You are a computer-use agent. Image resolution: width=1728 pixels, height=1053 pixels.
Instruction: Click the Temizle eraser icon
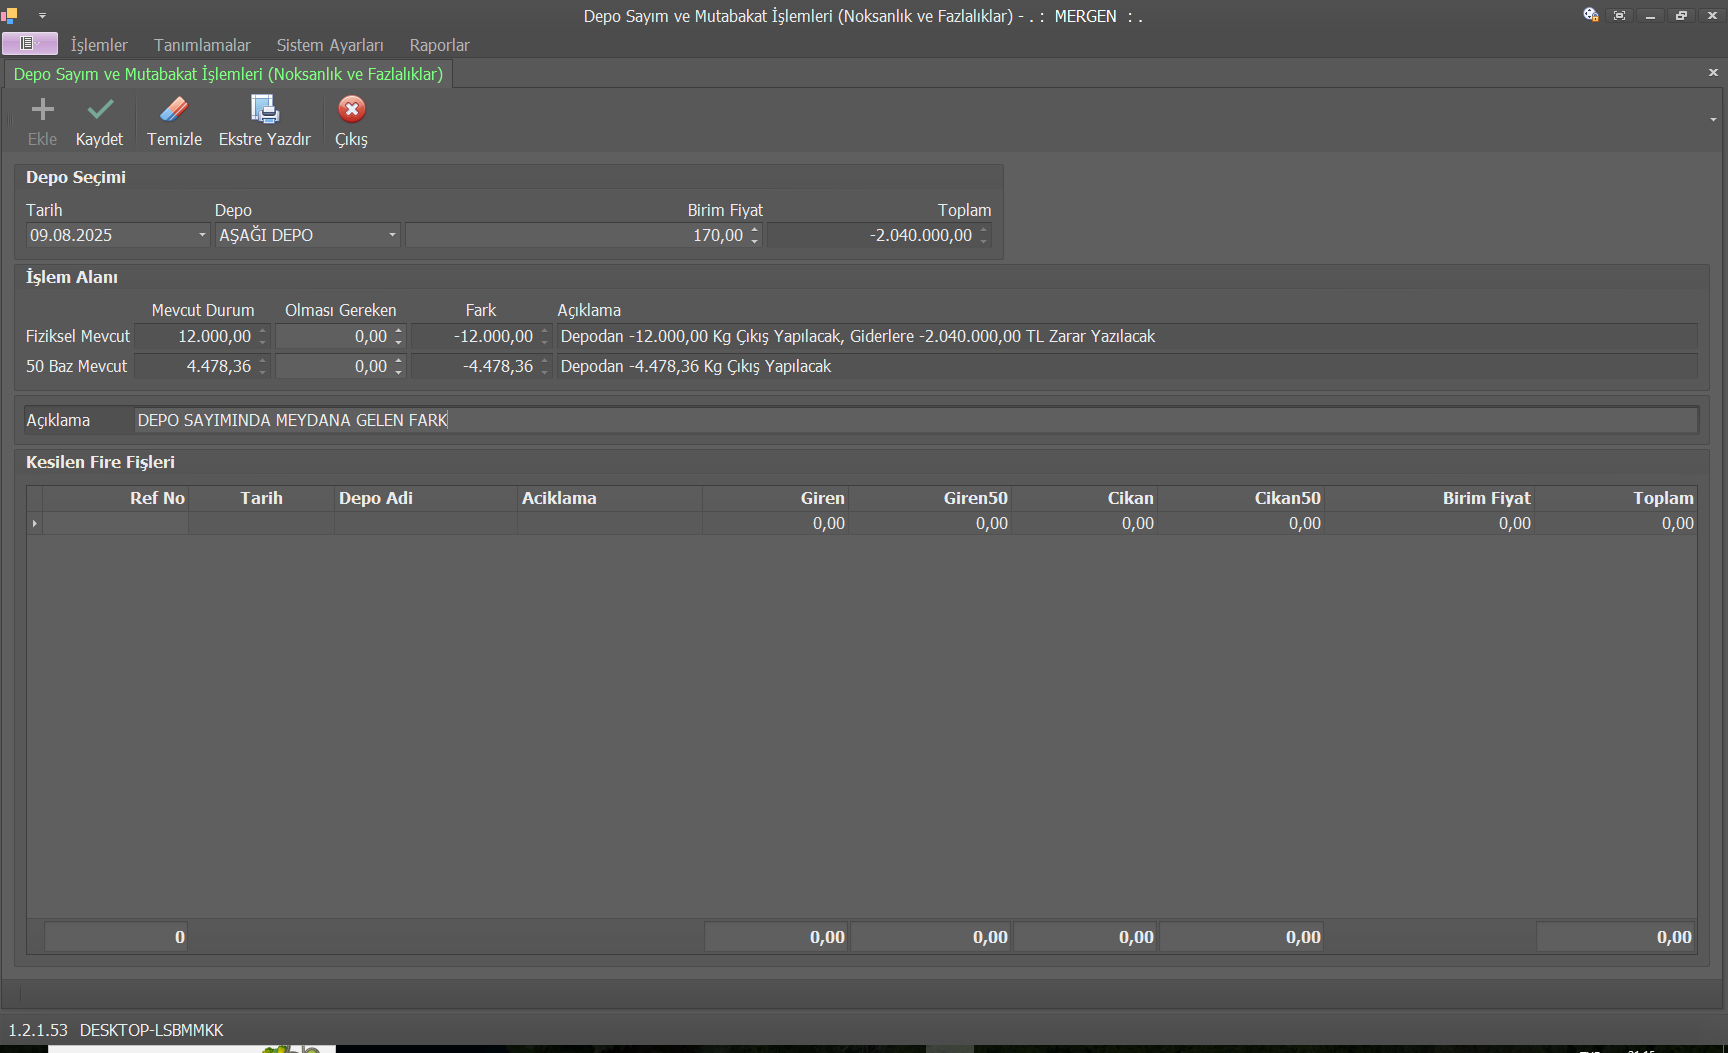click(174, 110)
